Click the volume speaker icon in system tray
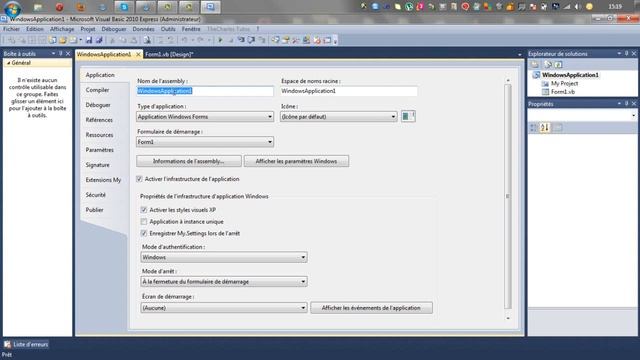 [x=578, y=7]
